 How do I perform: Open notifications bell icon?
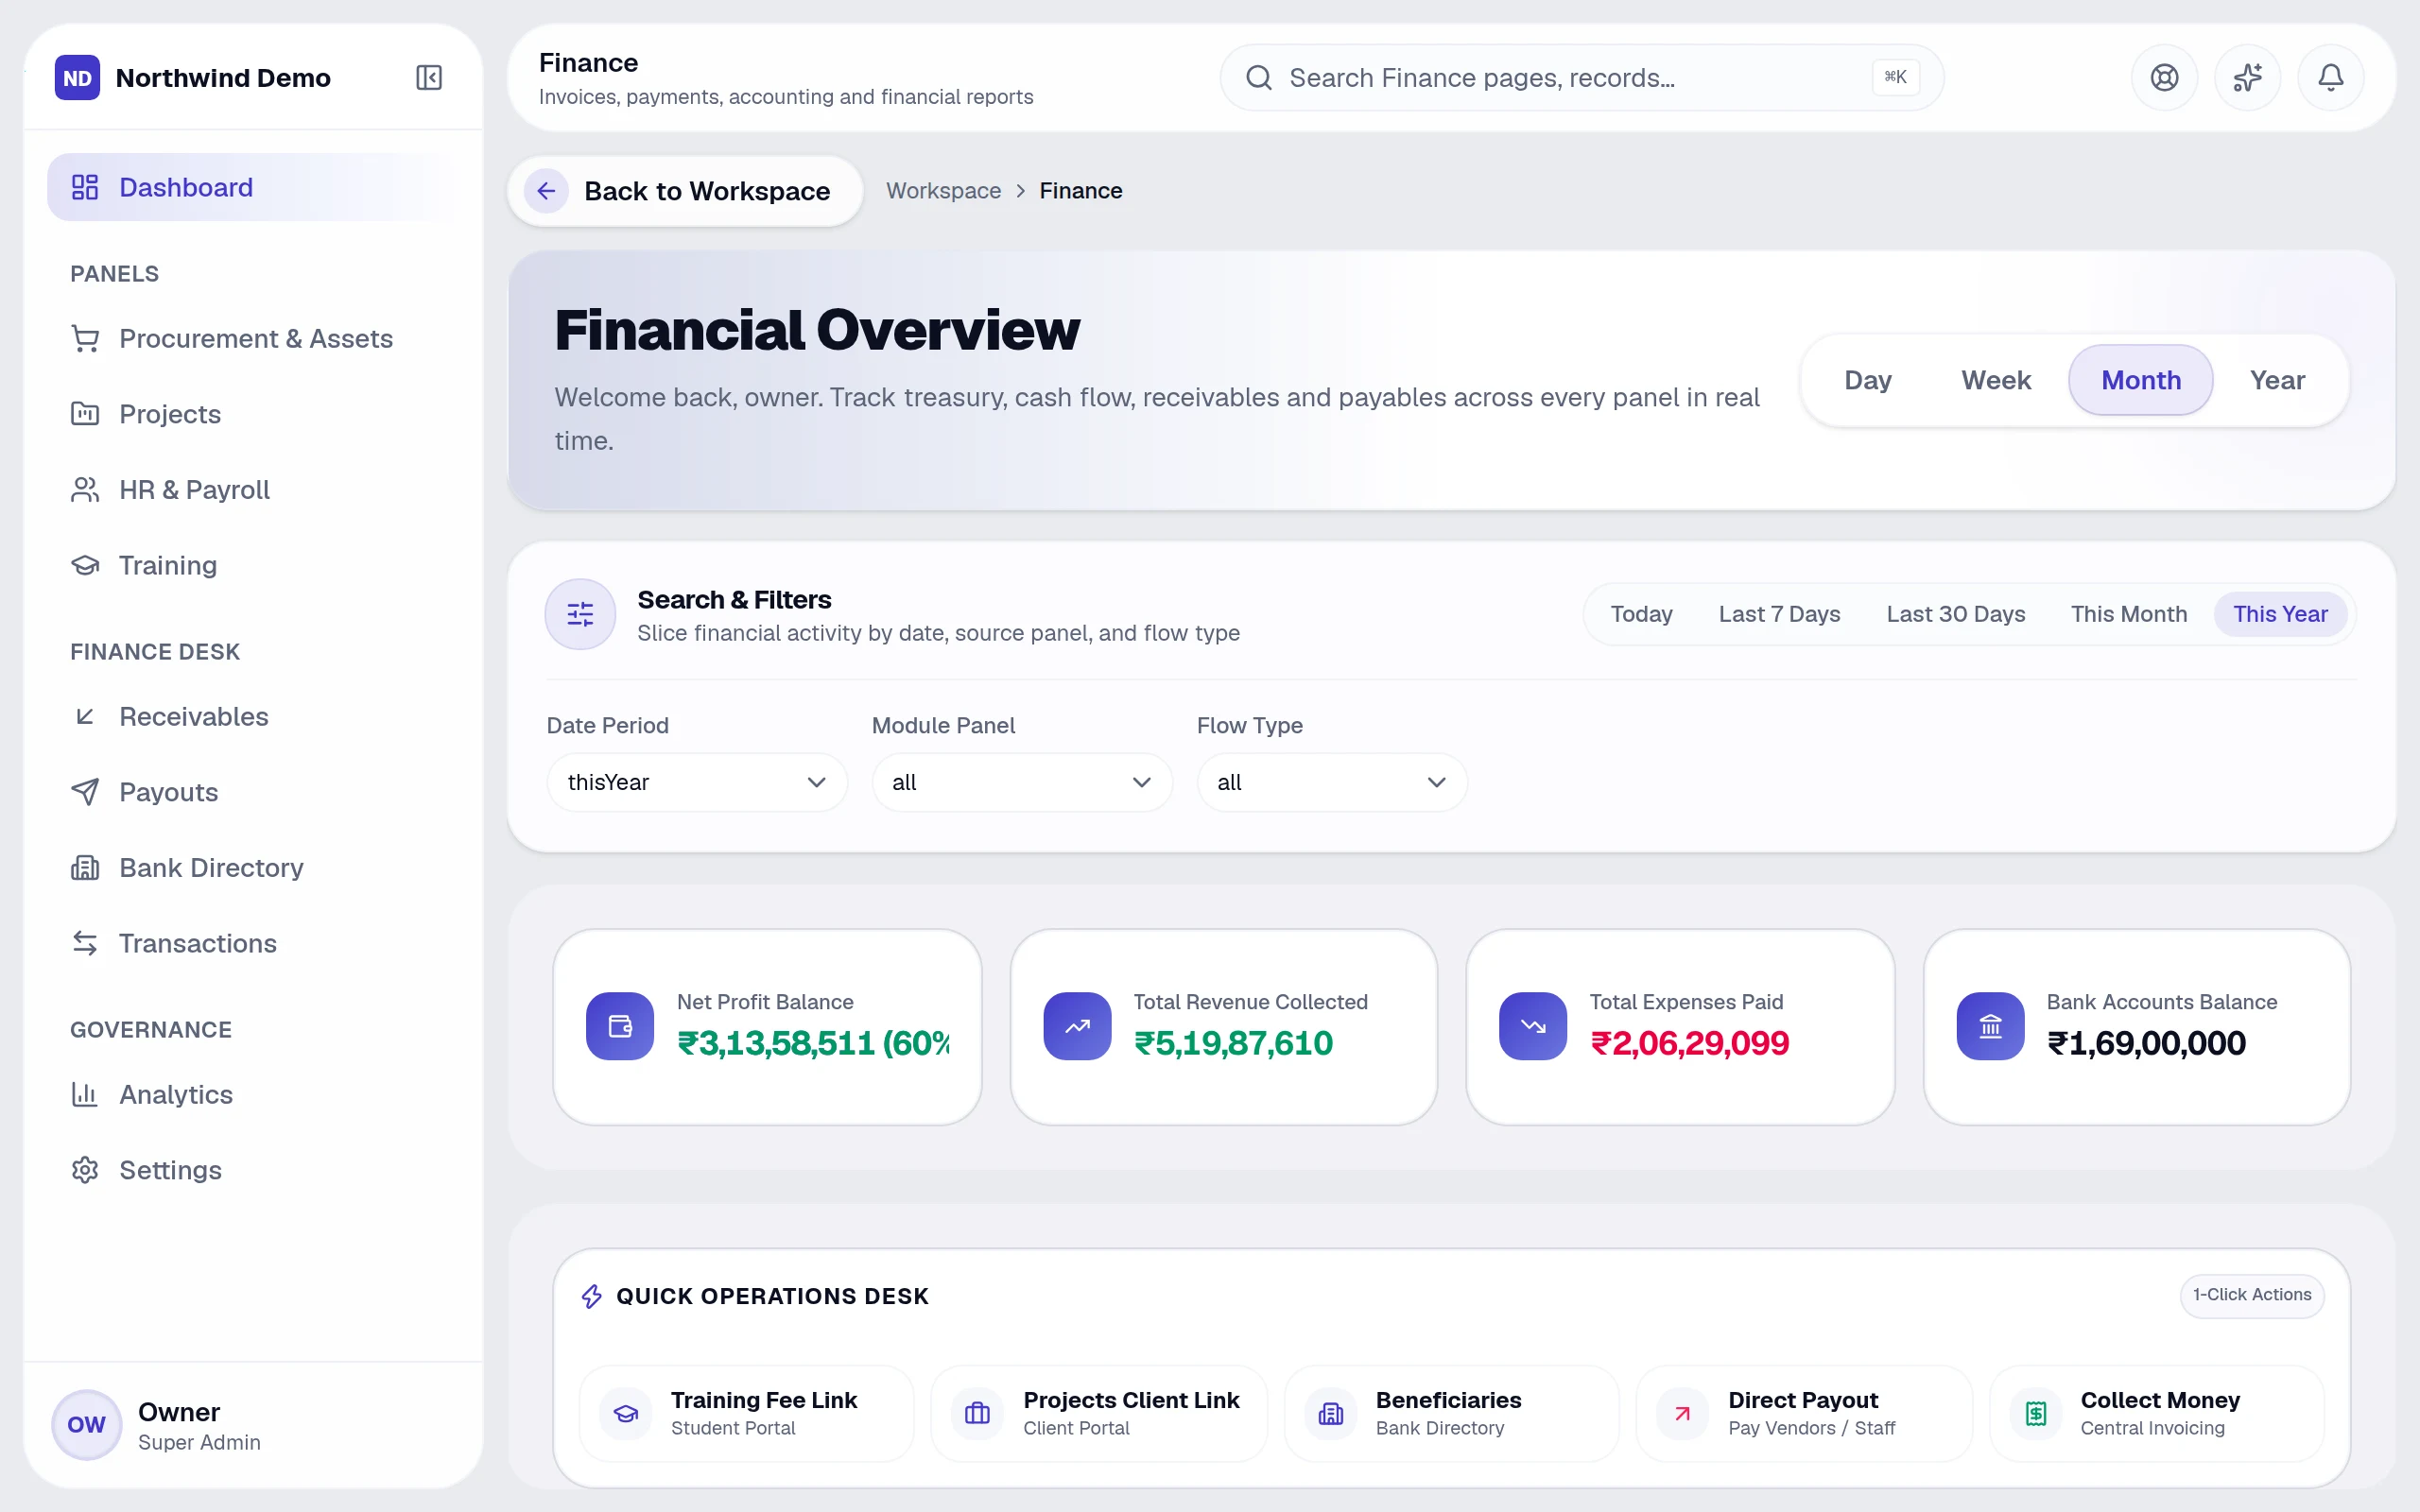[x=2330, y=77]
